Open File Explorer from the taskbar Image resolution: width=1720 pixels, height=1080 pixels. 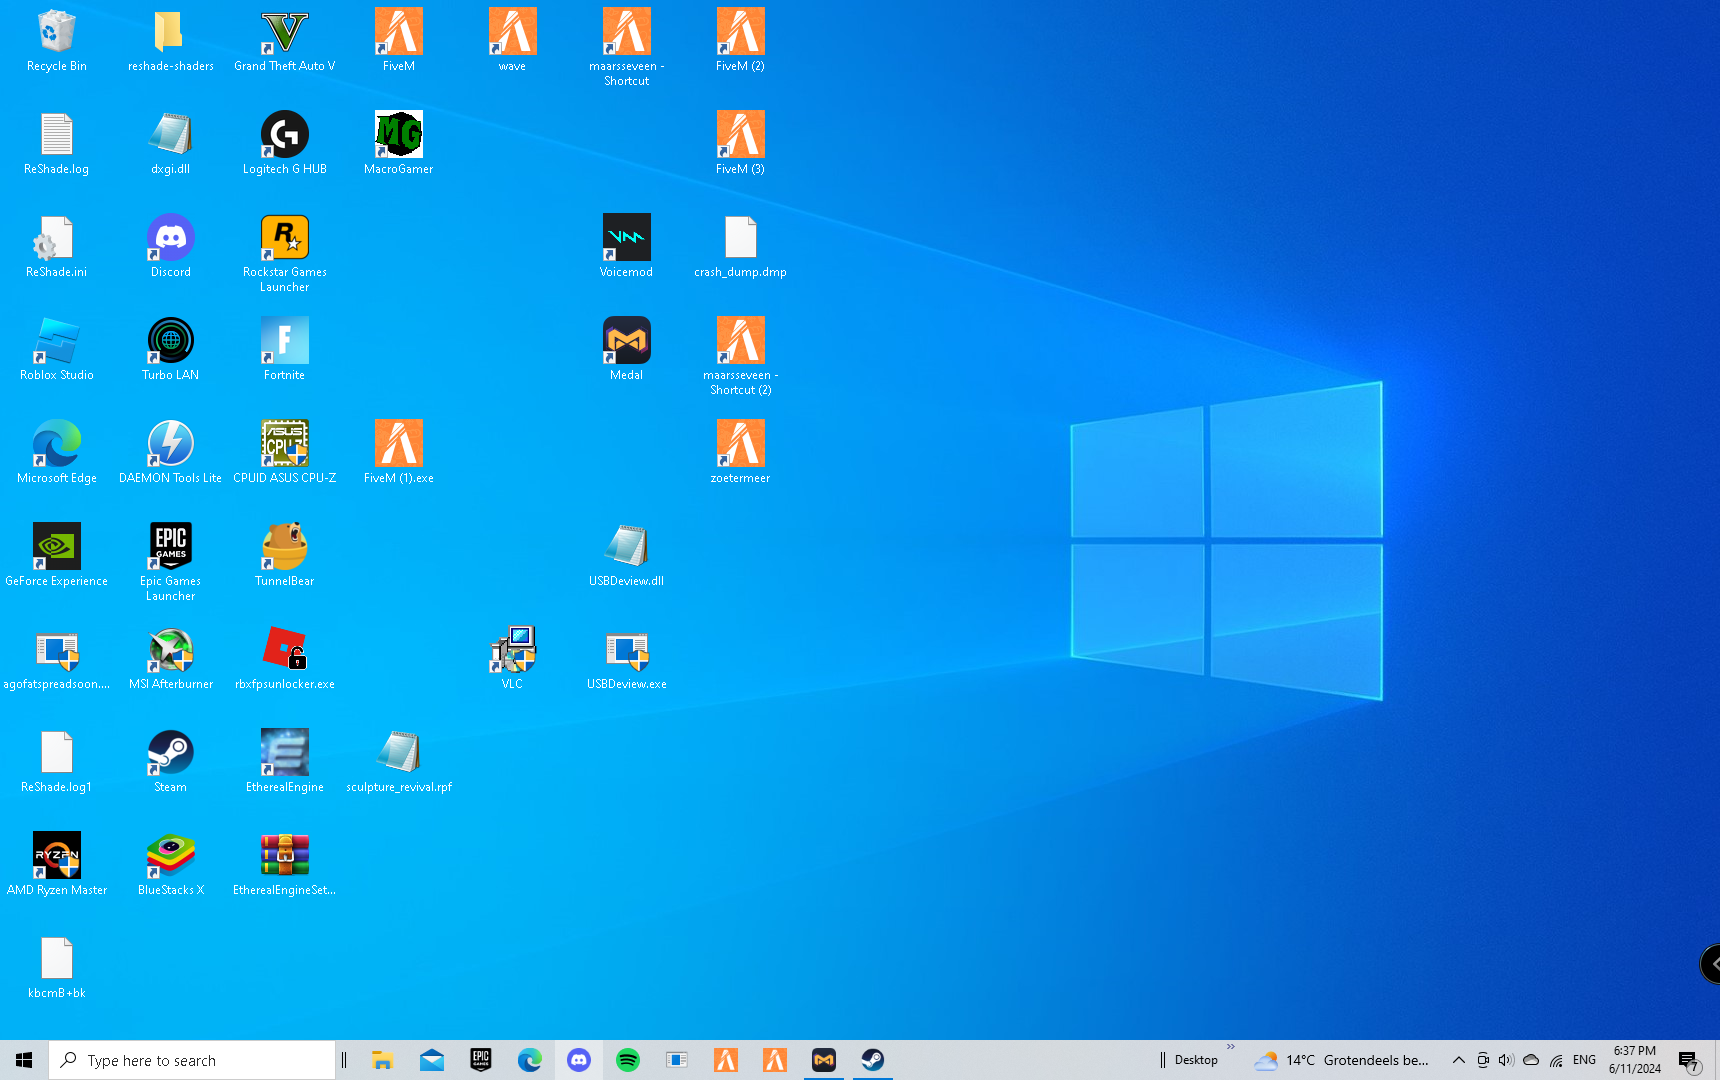point(382,1060)
